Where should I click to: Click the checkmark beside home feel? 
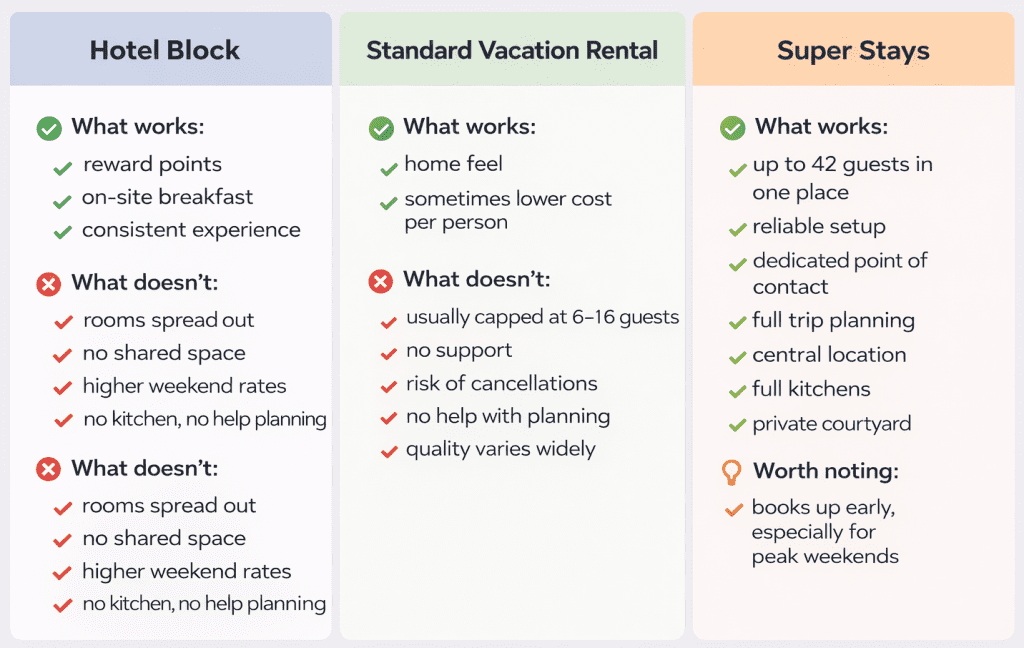tap(389, 167)
